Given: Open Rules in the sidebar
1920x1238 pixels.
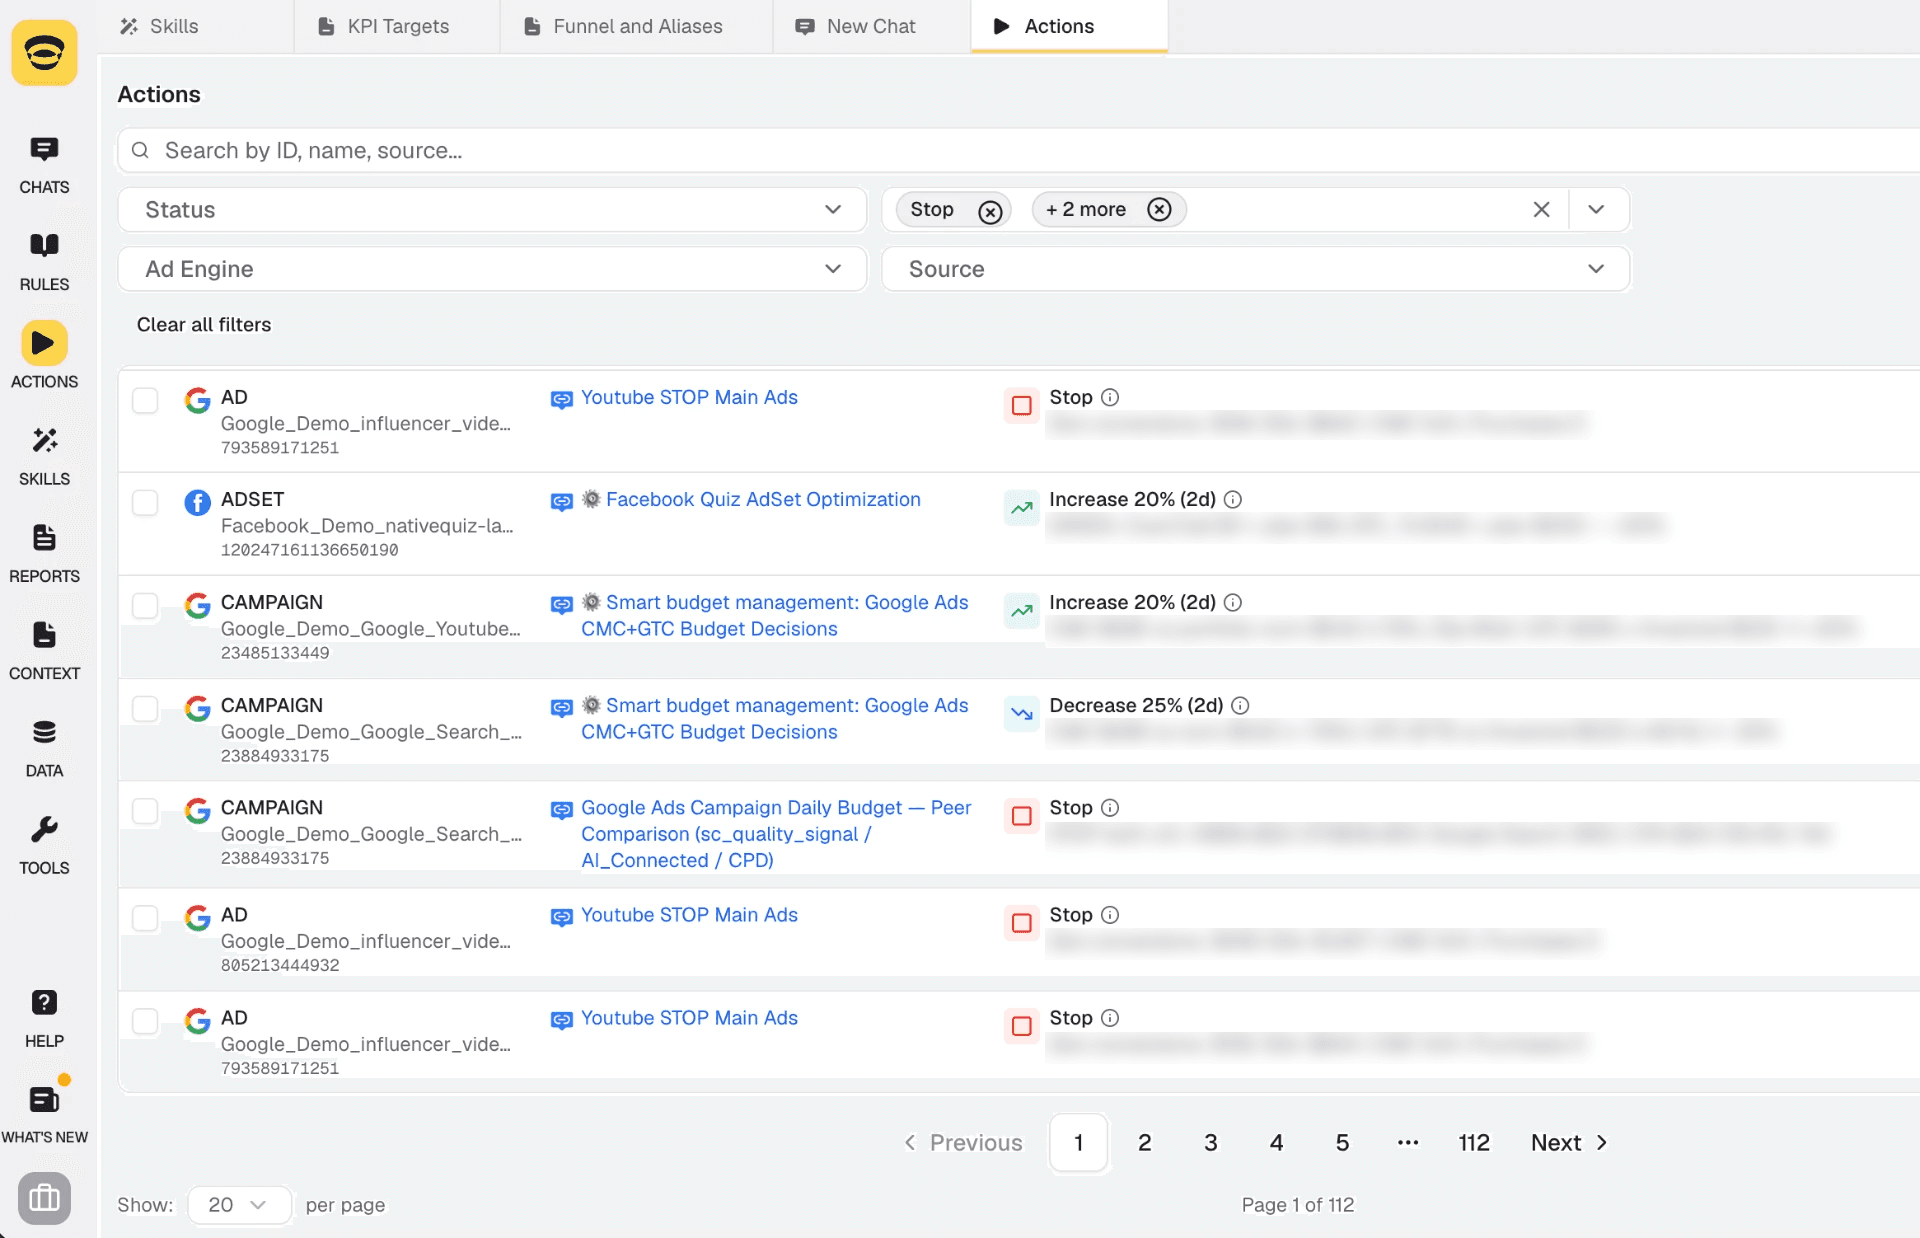Looking at the screenshot, I should coord(44,262).
